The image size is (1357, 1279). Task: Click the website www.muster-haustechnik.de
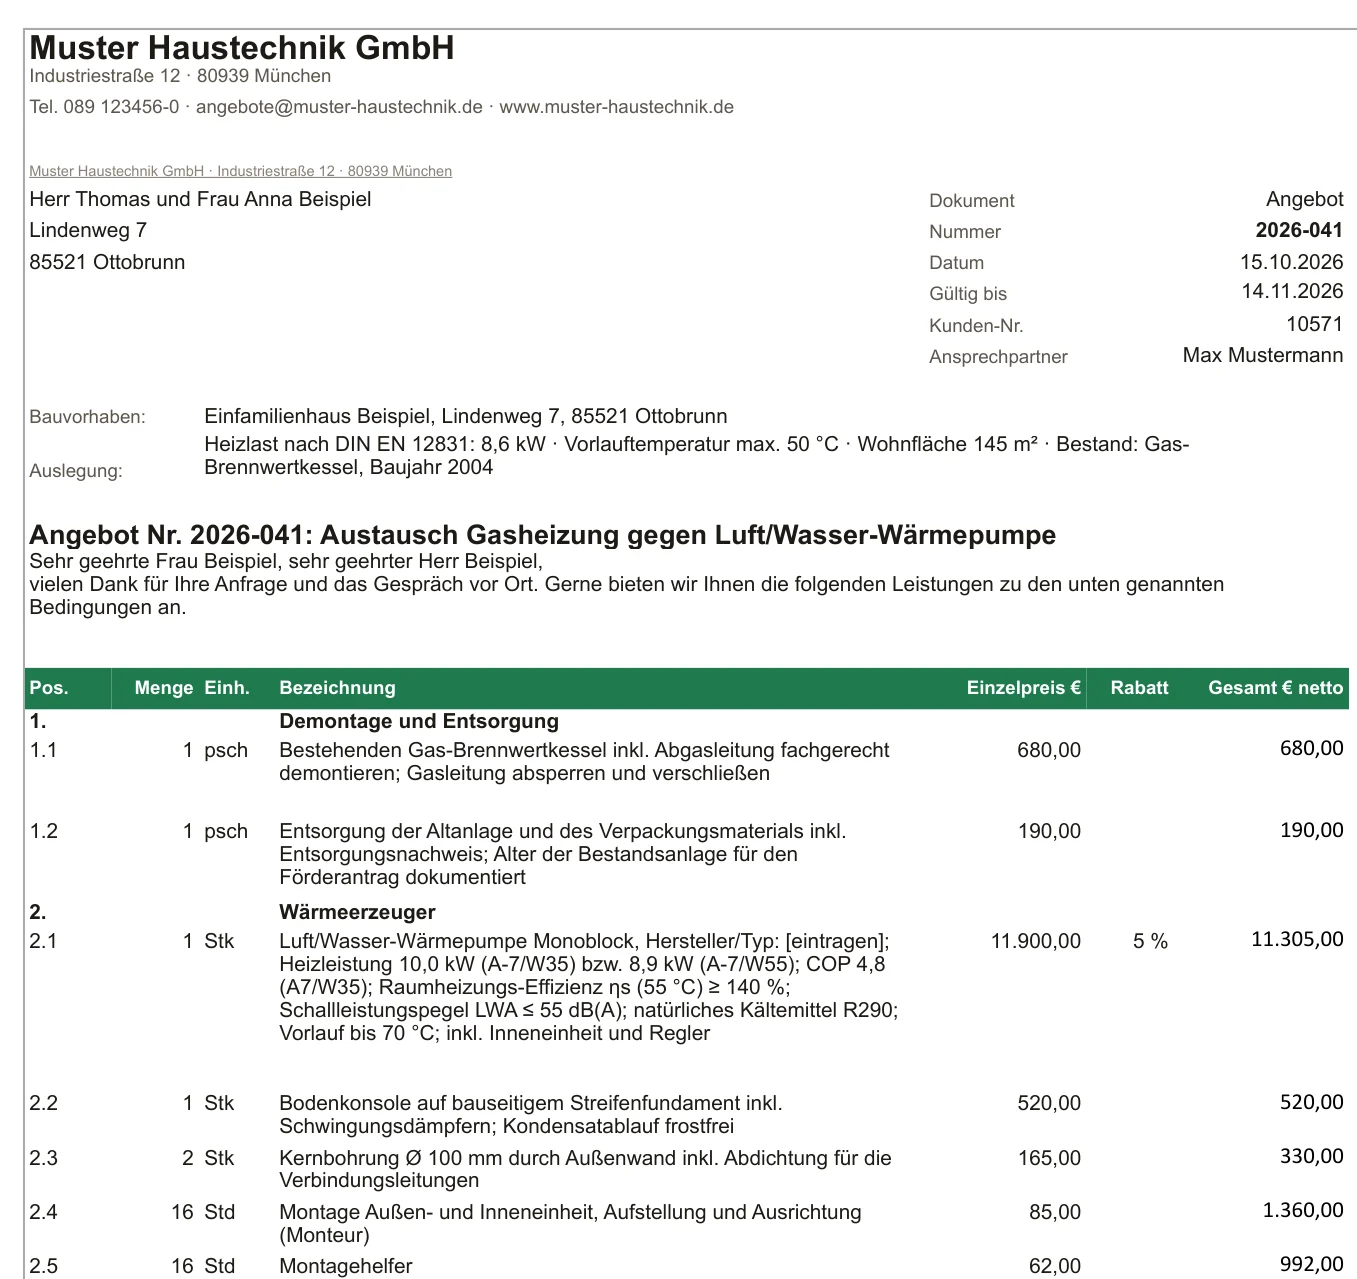(x=616, y=107)
